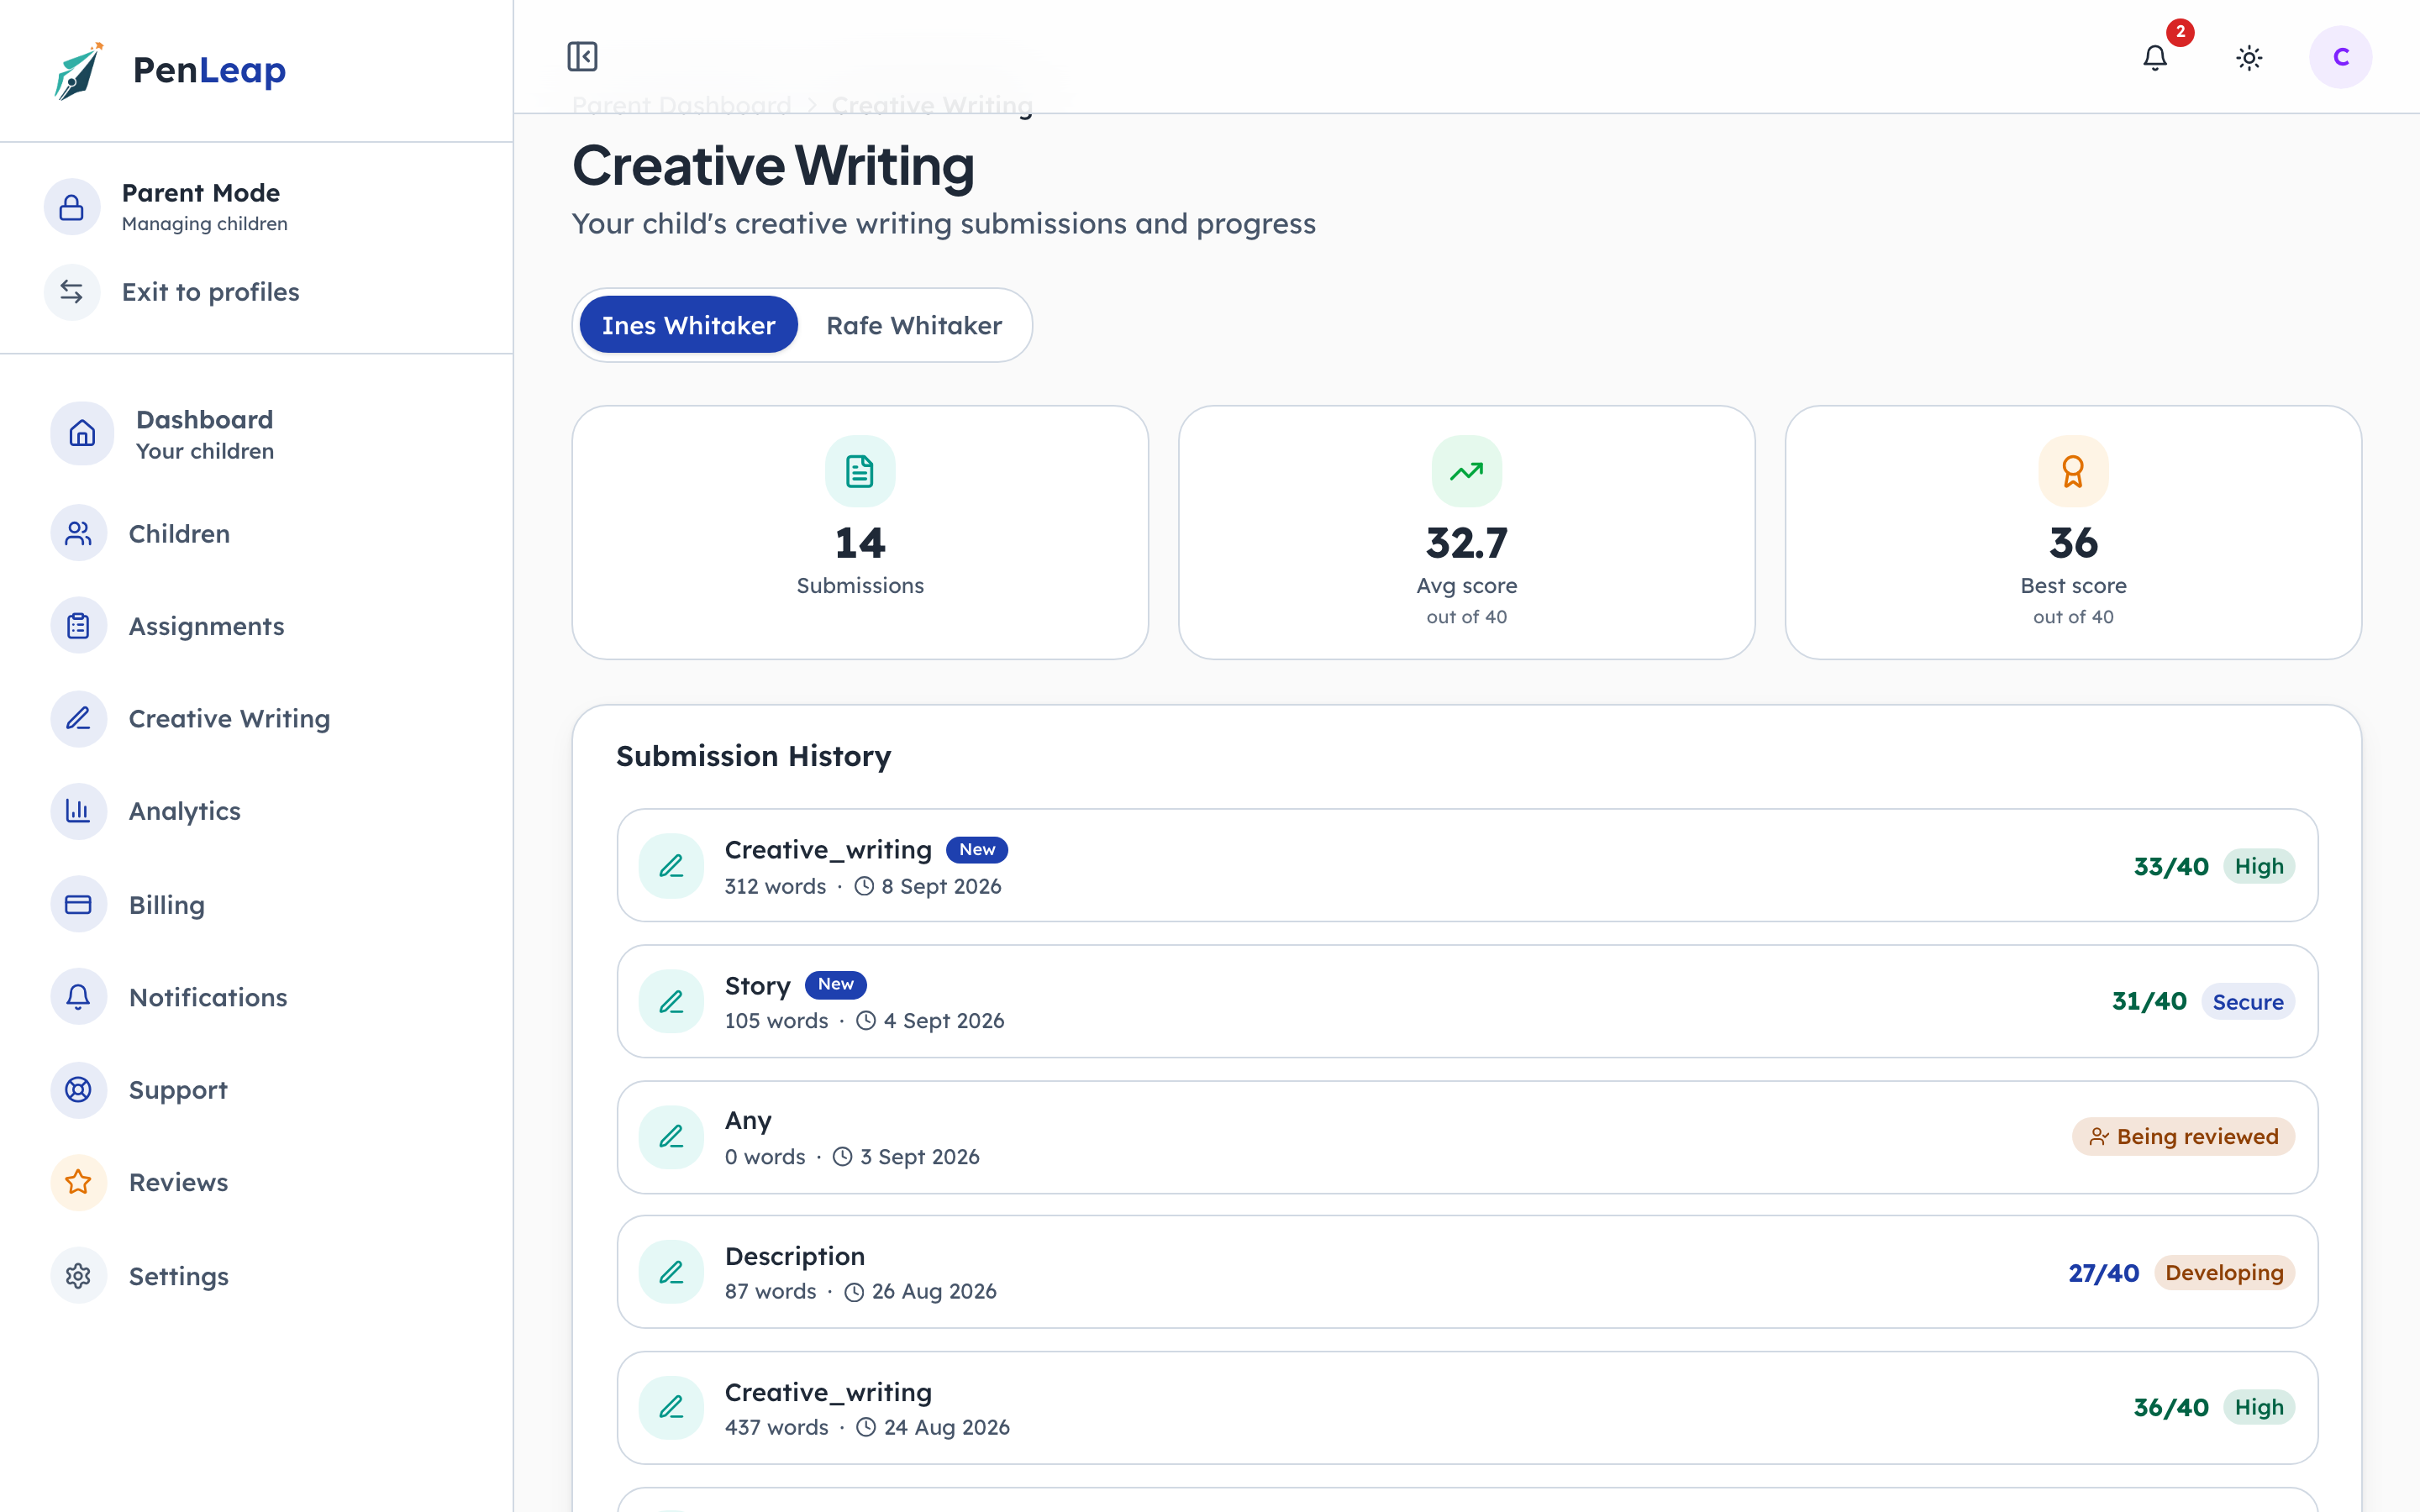This screenshot has width=2420, height=1512.
Task: Toggle light/dark theme sun icon
Action: (x=2249, y=57)
